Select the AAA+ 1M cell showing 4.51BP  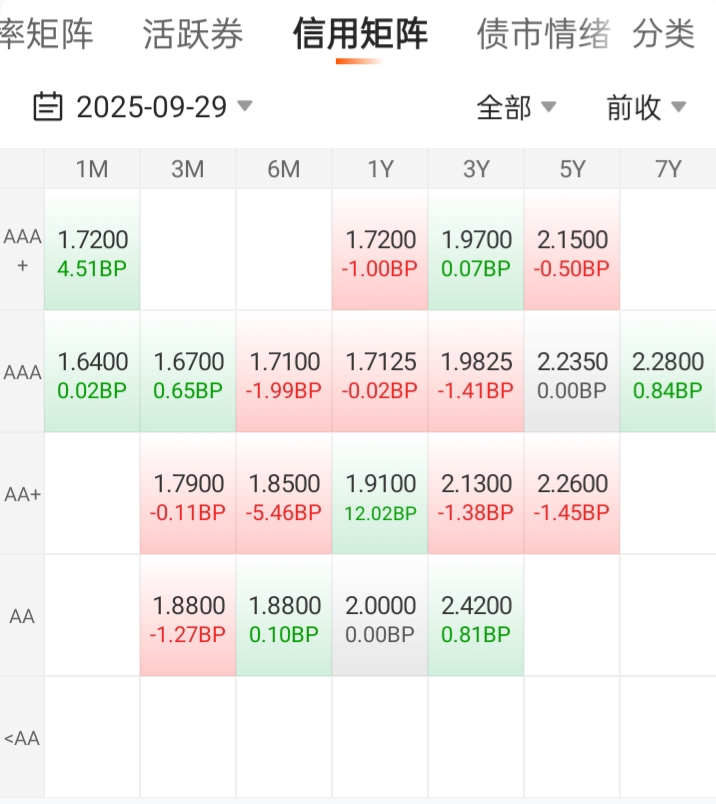coord(92,253)
